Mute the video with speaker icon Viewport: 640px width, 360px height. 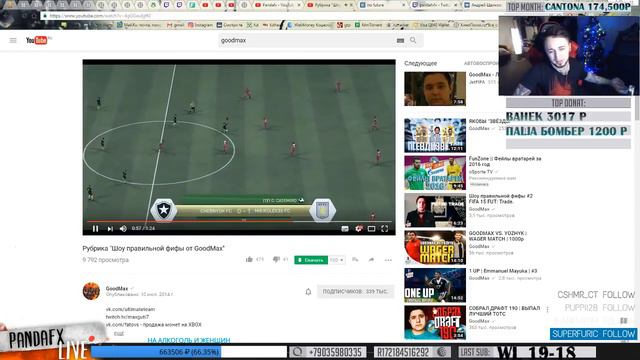click(x=123, y=229)
